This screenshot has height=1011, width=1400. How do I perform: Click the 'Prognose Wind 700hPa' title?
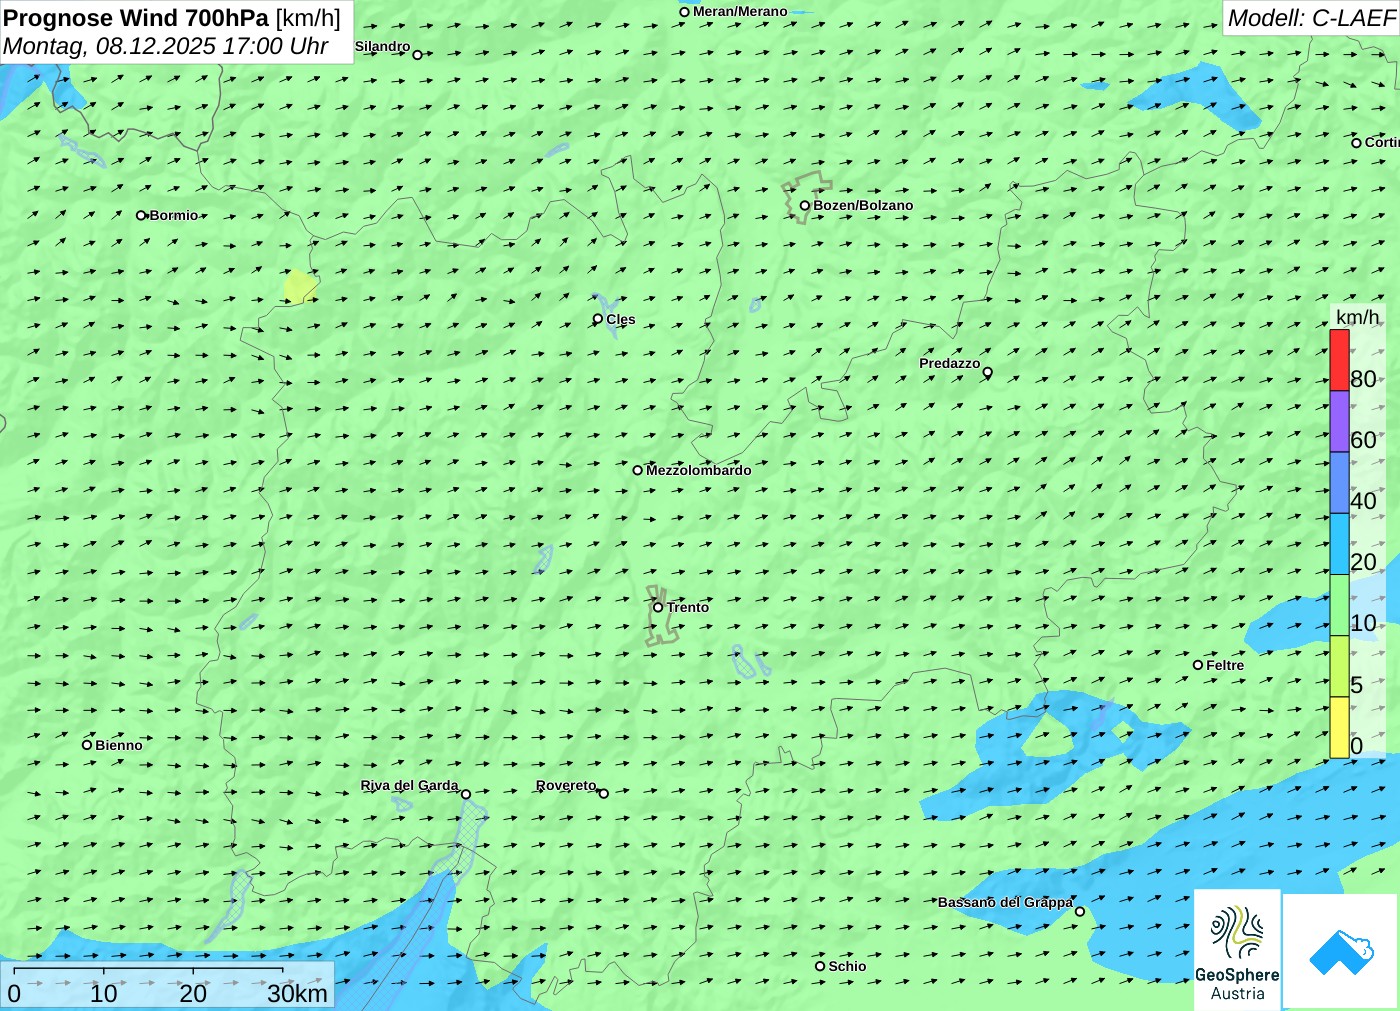click(x=136, y=18)
